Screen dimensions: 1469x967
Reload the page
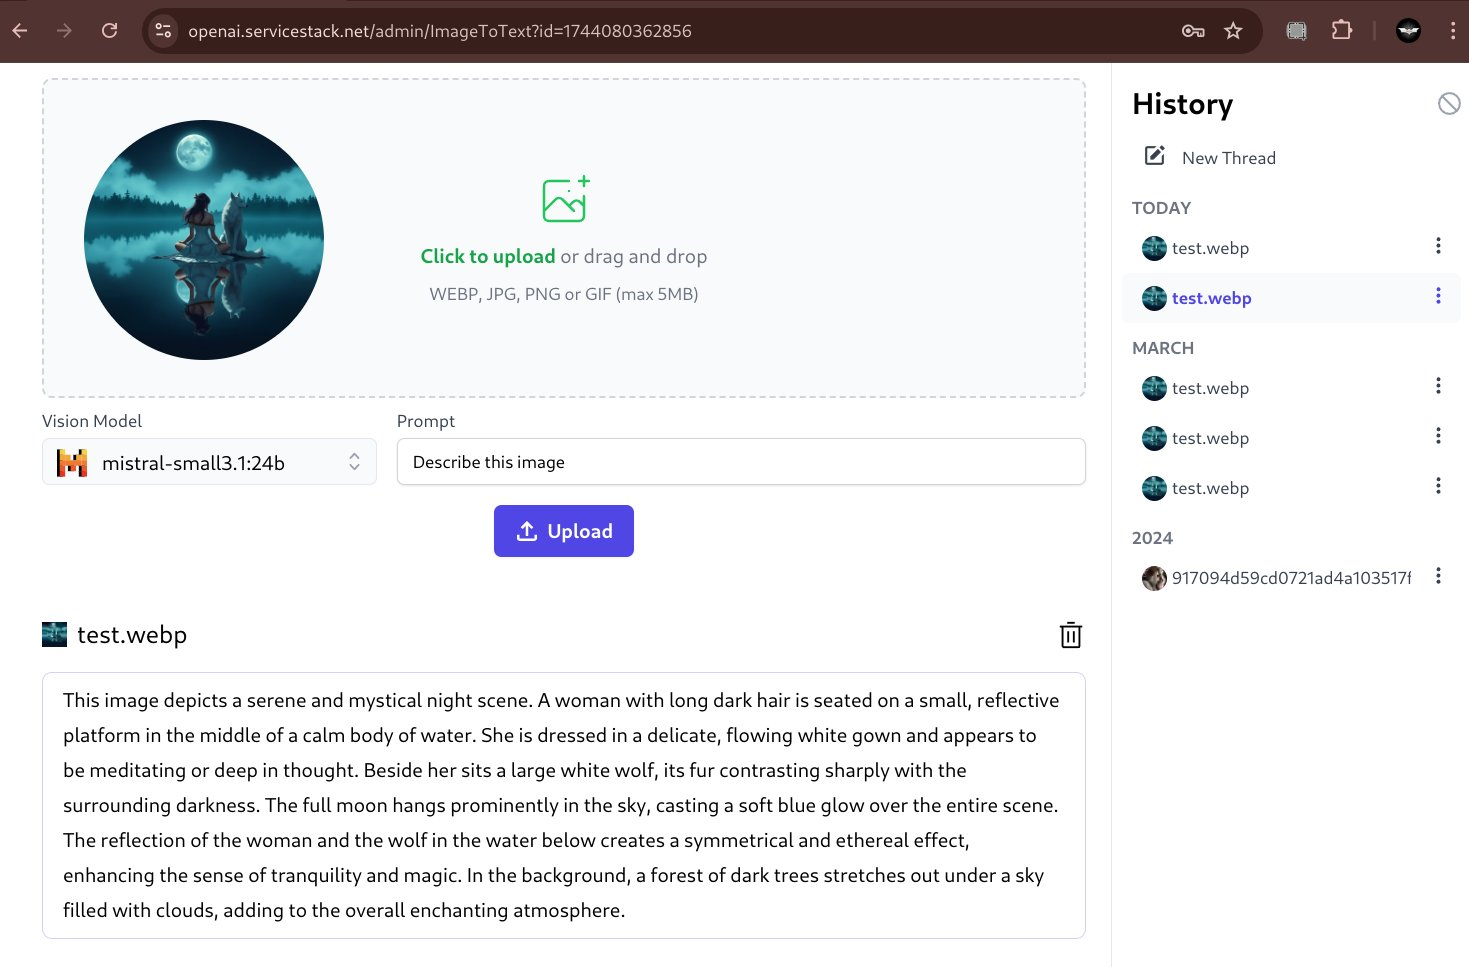[x=110, y=31]
